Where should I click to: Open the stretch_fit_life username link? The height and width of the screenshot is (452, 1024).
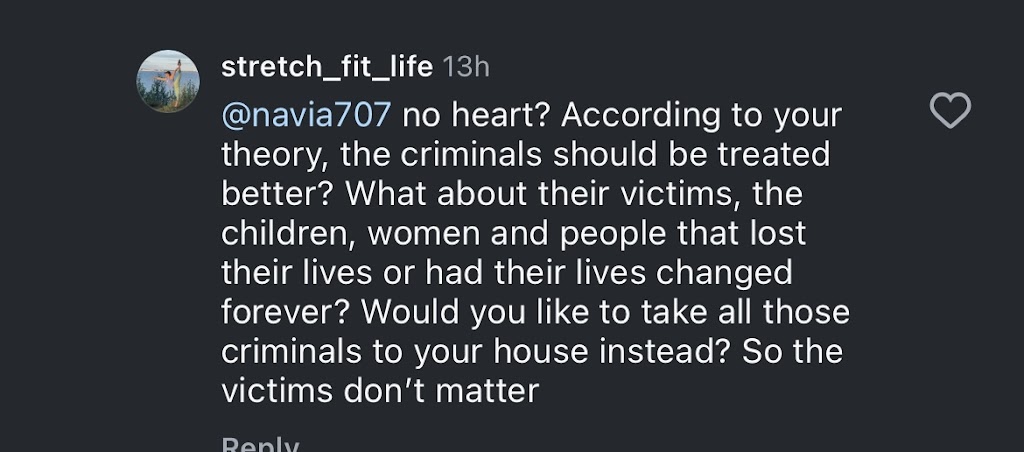point(326,67)
